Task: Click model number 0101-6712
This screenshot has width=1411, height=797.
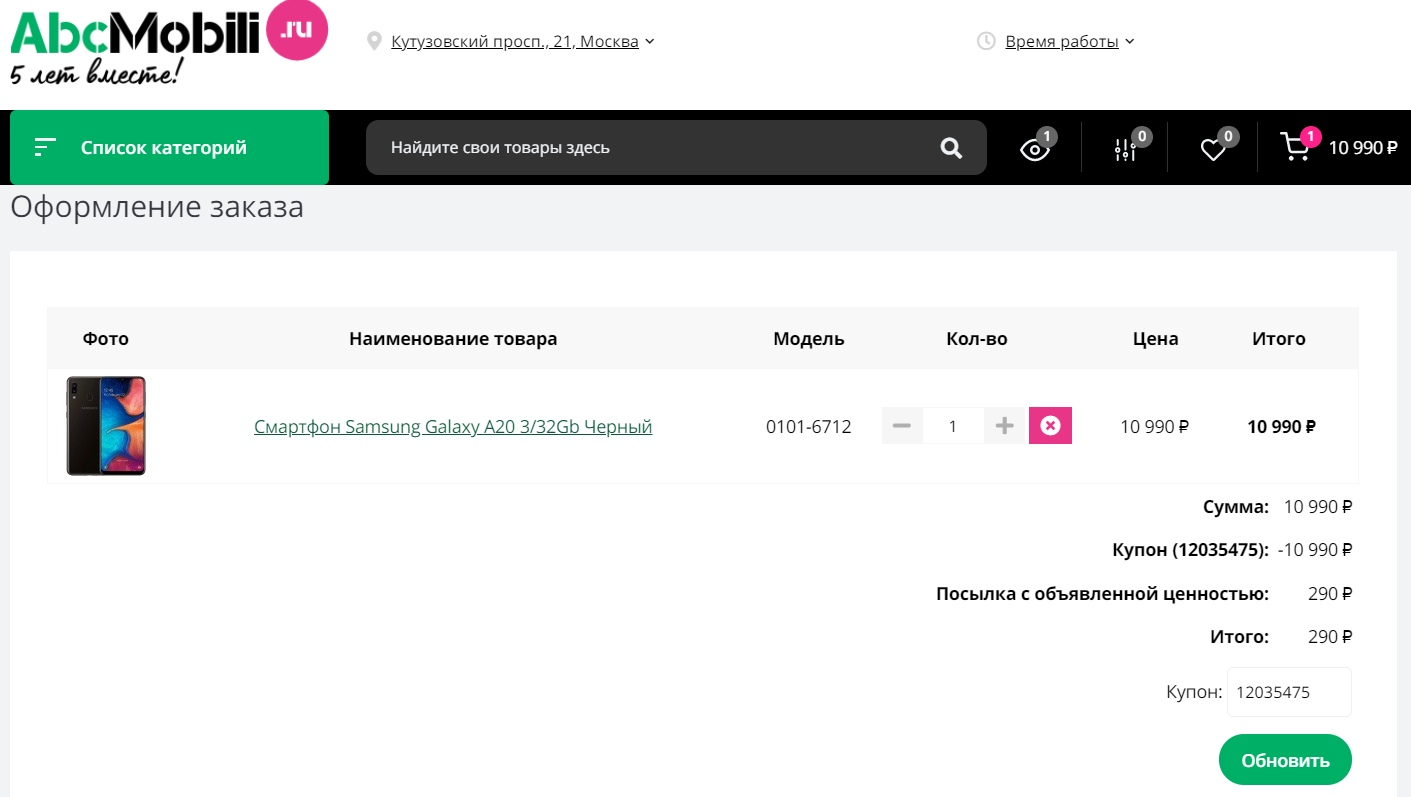Action: coord(809,427)
